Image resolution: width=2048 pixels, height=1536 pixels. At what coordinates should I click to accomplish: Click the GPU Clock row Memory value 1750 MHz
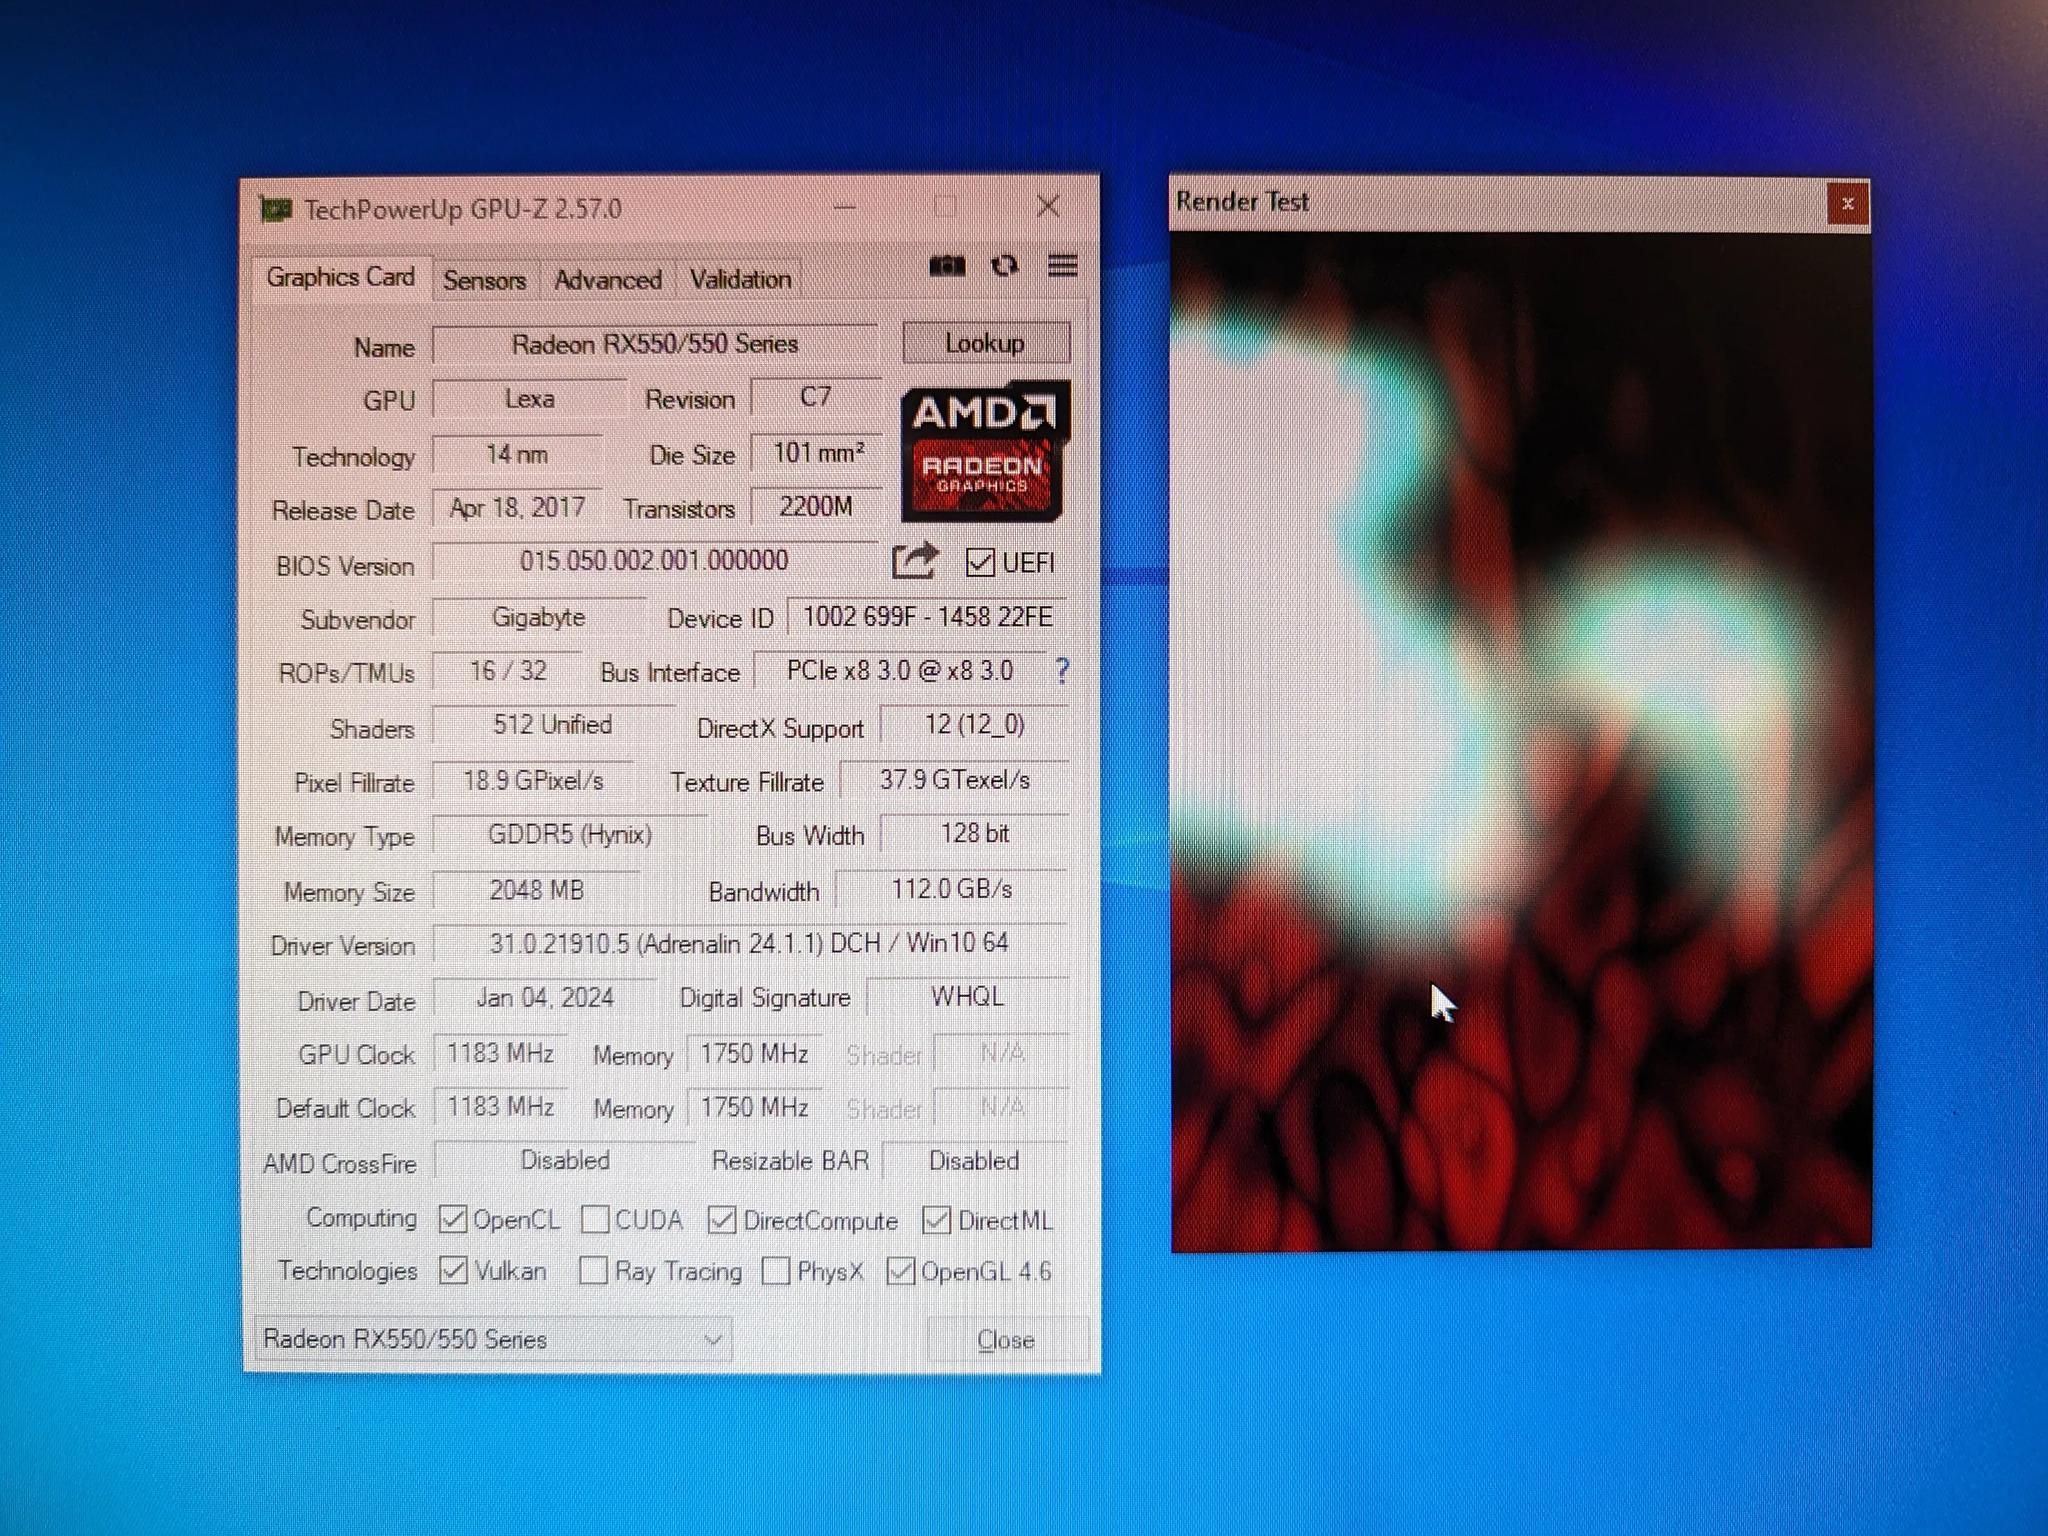coord(754,1053)
